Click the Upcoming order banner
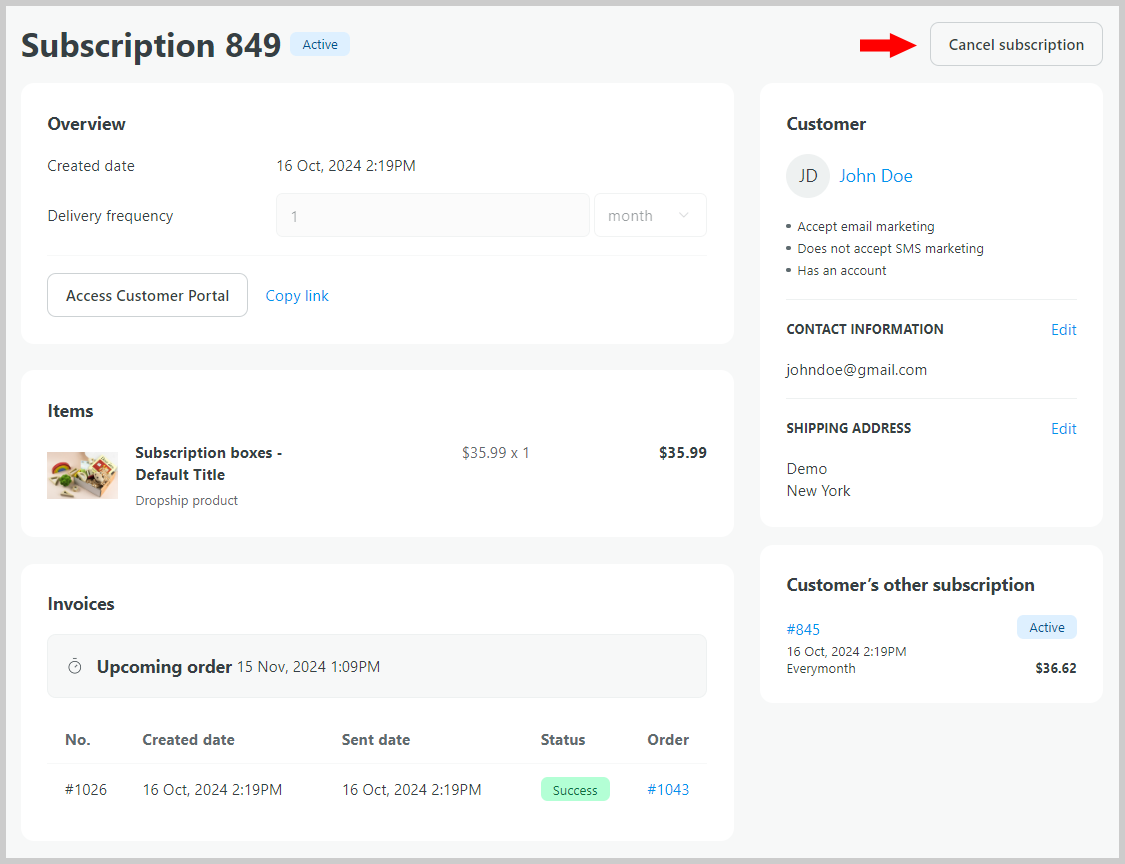The width and height of the screenshot is (1125, 864). click(376, 666)
